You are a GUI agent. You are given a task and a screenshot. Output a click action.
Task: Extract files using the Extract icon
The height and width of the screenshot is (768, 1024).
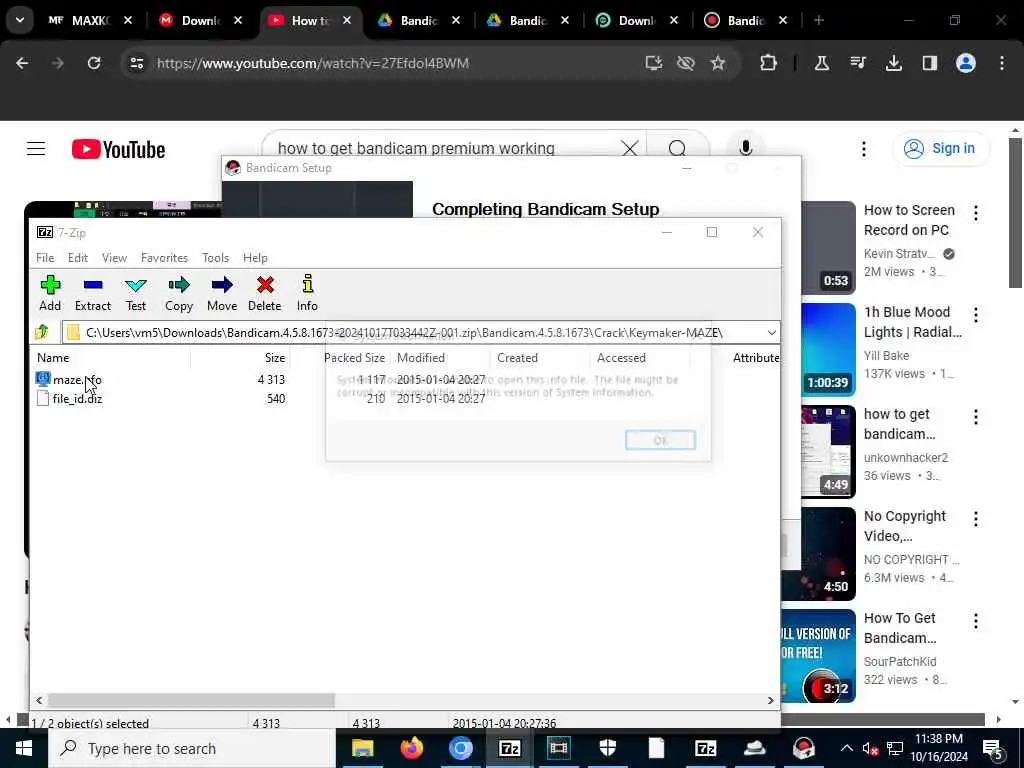pyautogui.click(x=93, y=293)
